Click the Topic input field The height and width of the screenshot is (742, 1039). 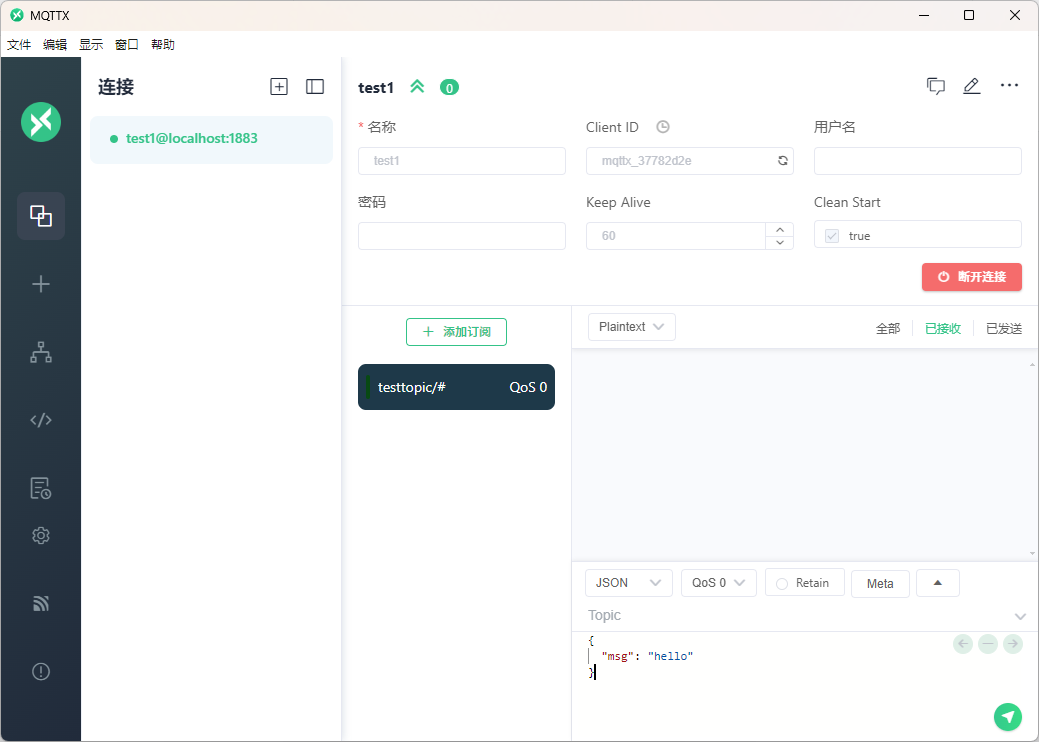(795, 615)
